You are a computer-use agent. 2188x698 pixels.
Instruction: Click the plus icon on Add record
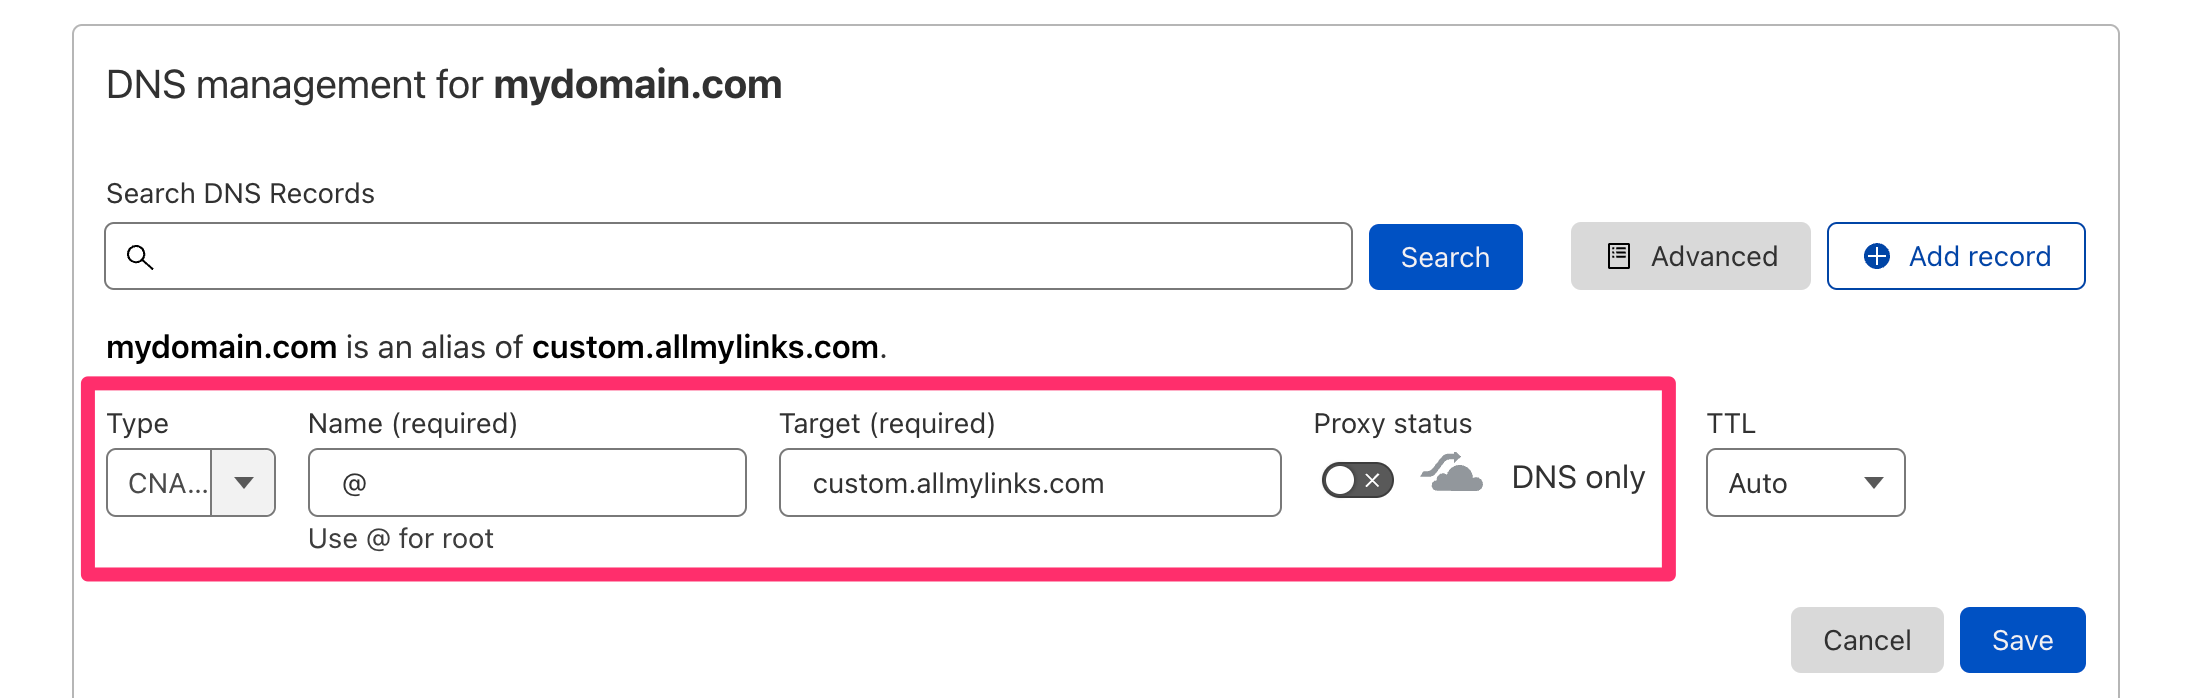tap(1877, 256)
